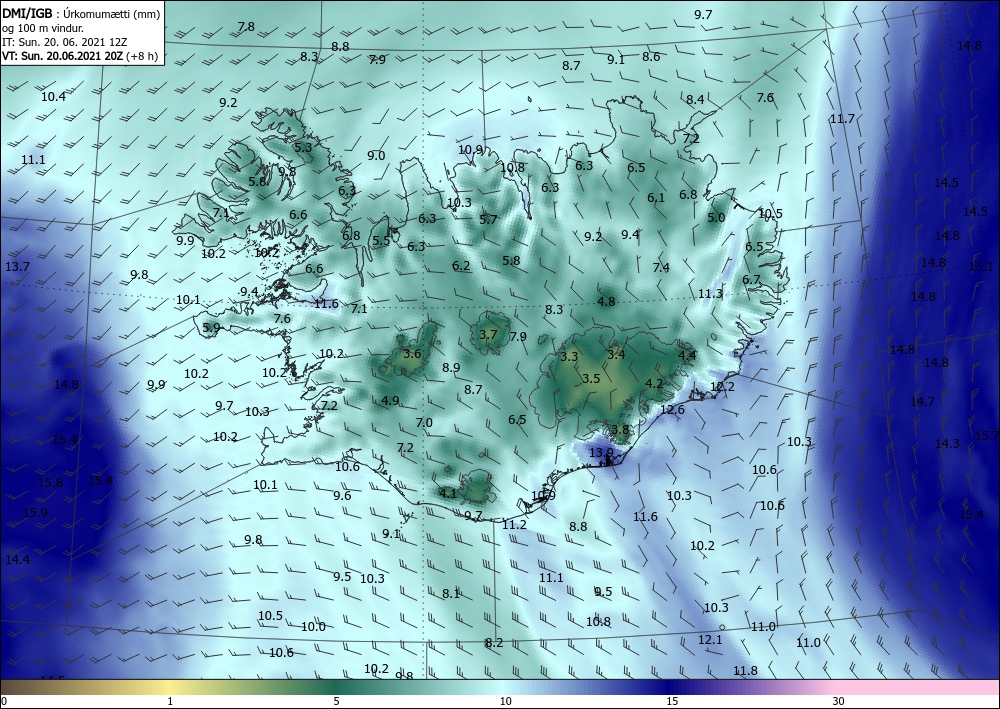Click the 'og 100 m vindur.' legend line

(x=43, y=28)
